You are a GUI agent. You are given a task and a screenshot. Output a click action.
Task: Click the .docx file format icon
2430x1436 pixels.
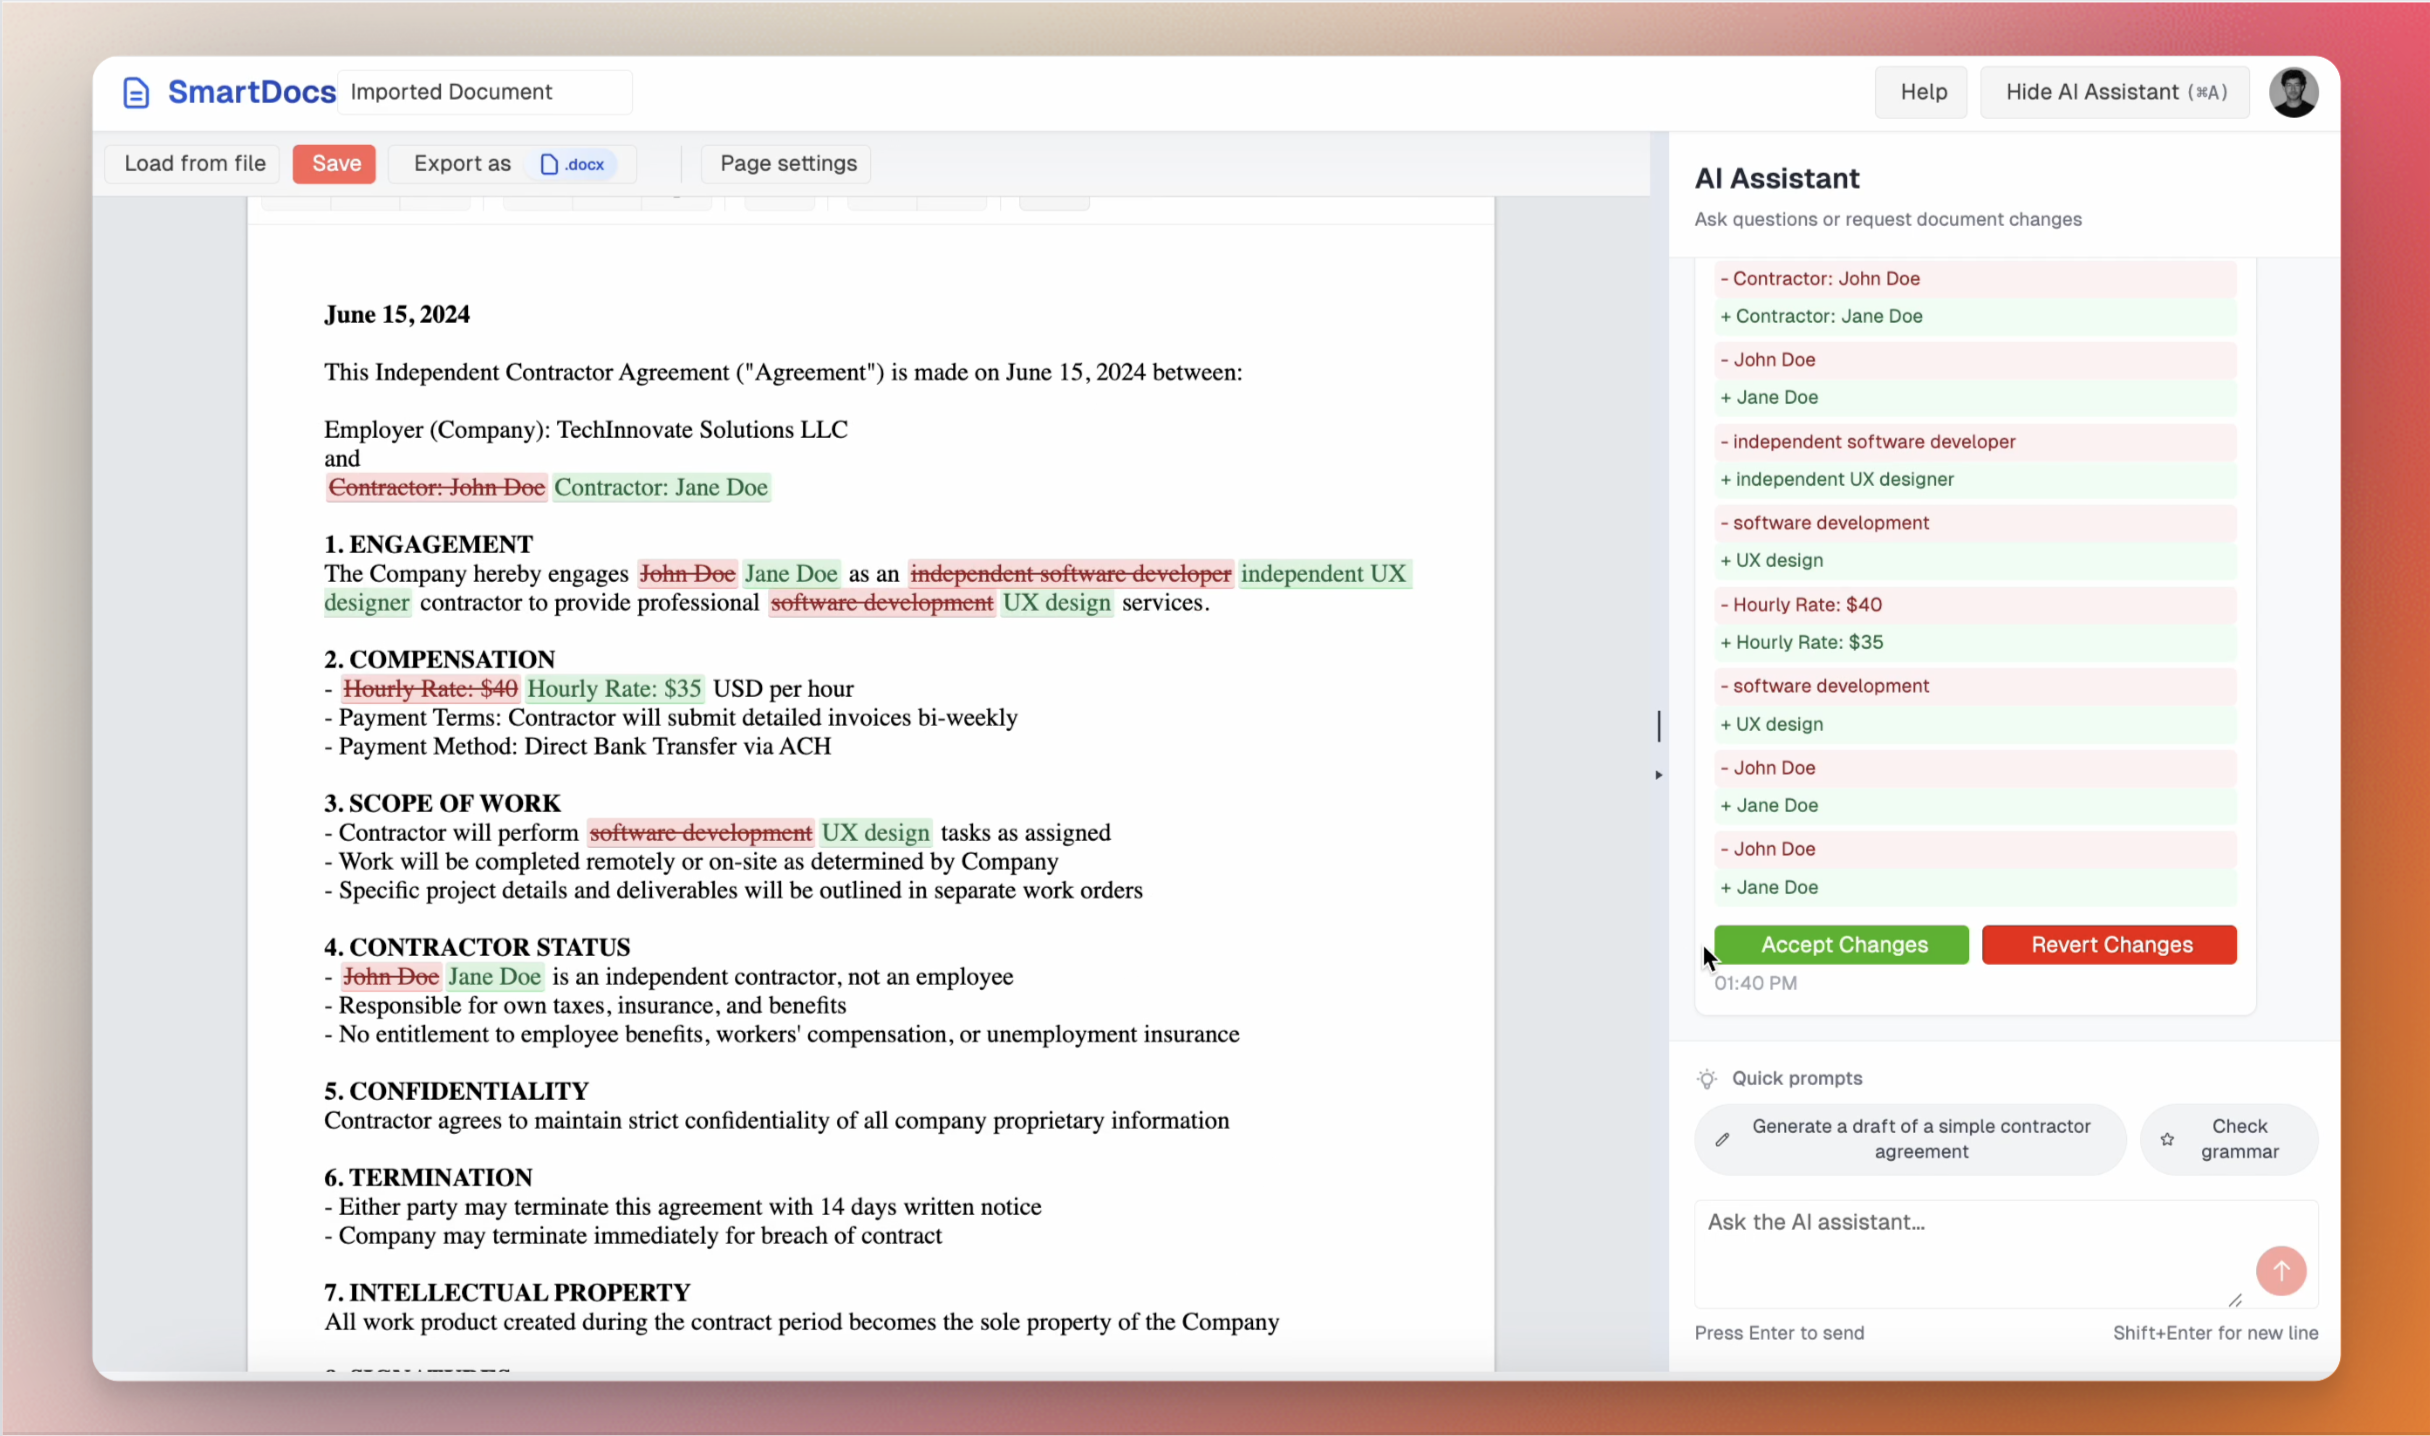coord(549,164)
